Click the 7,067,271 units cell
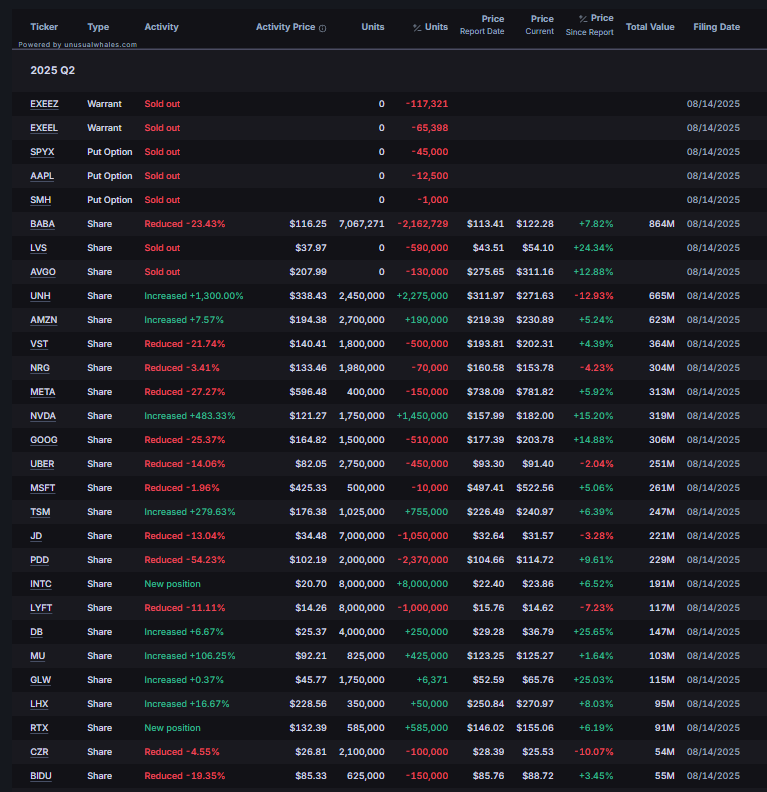 click(x=362, y=224)
